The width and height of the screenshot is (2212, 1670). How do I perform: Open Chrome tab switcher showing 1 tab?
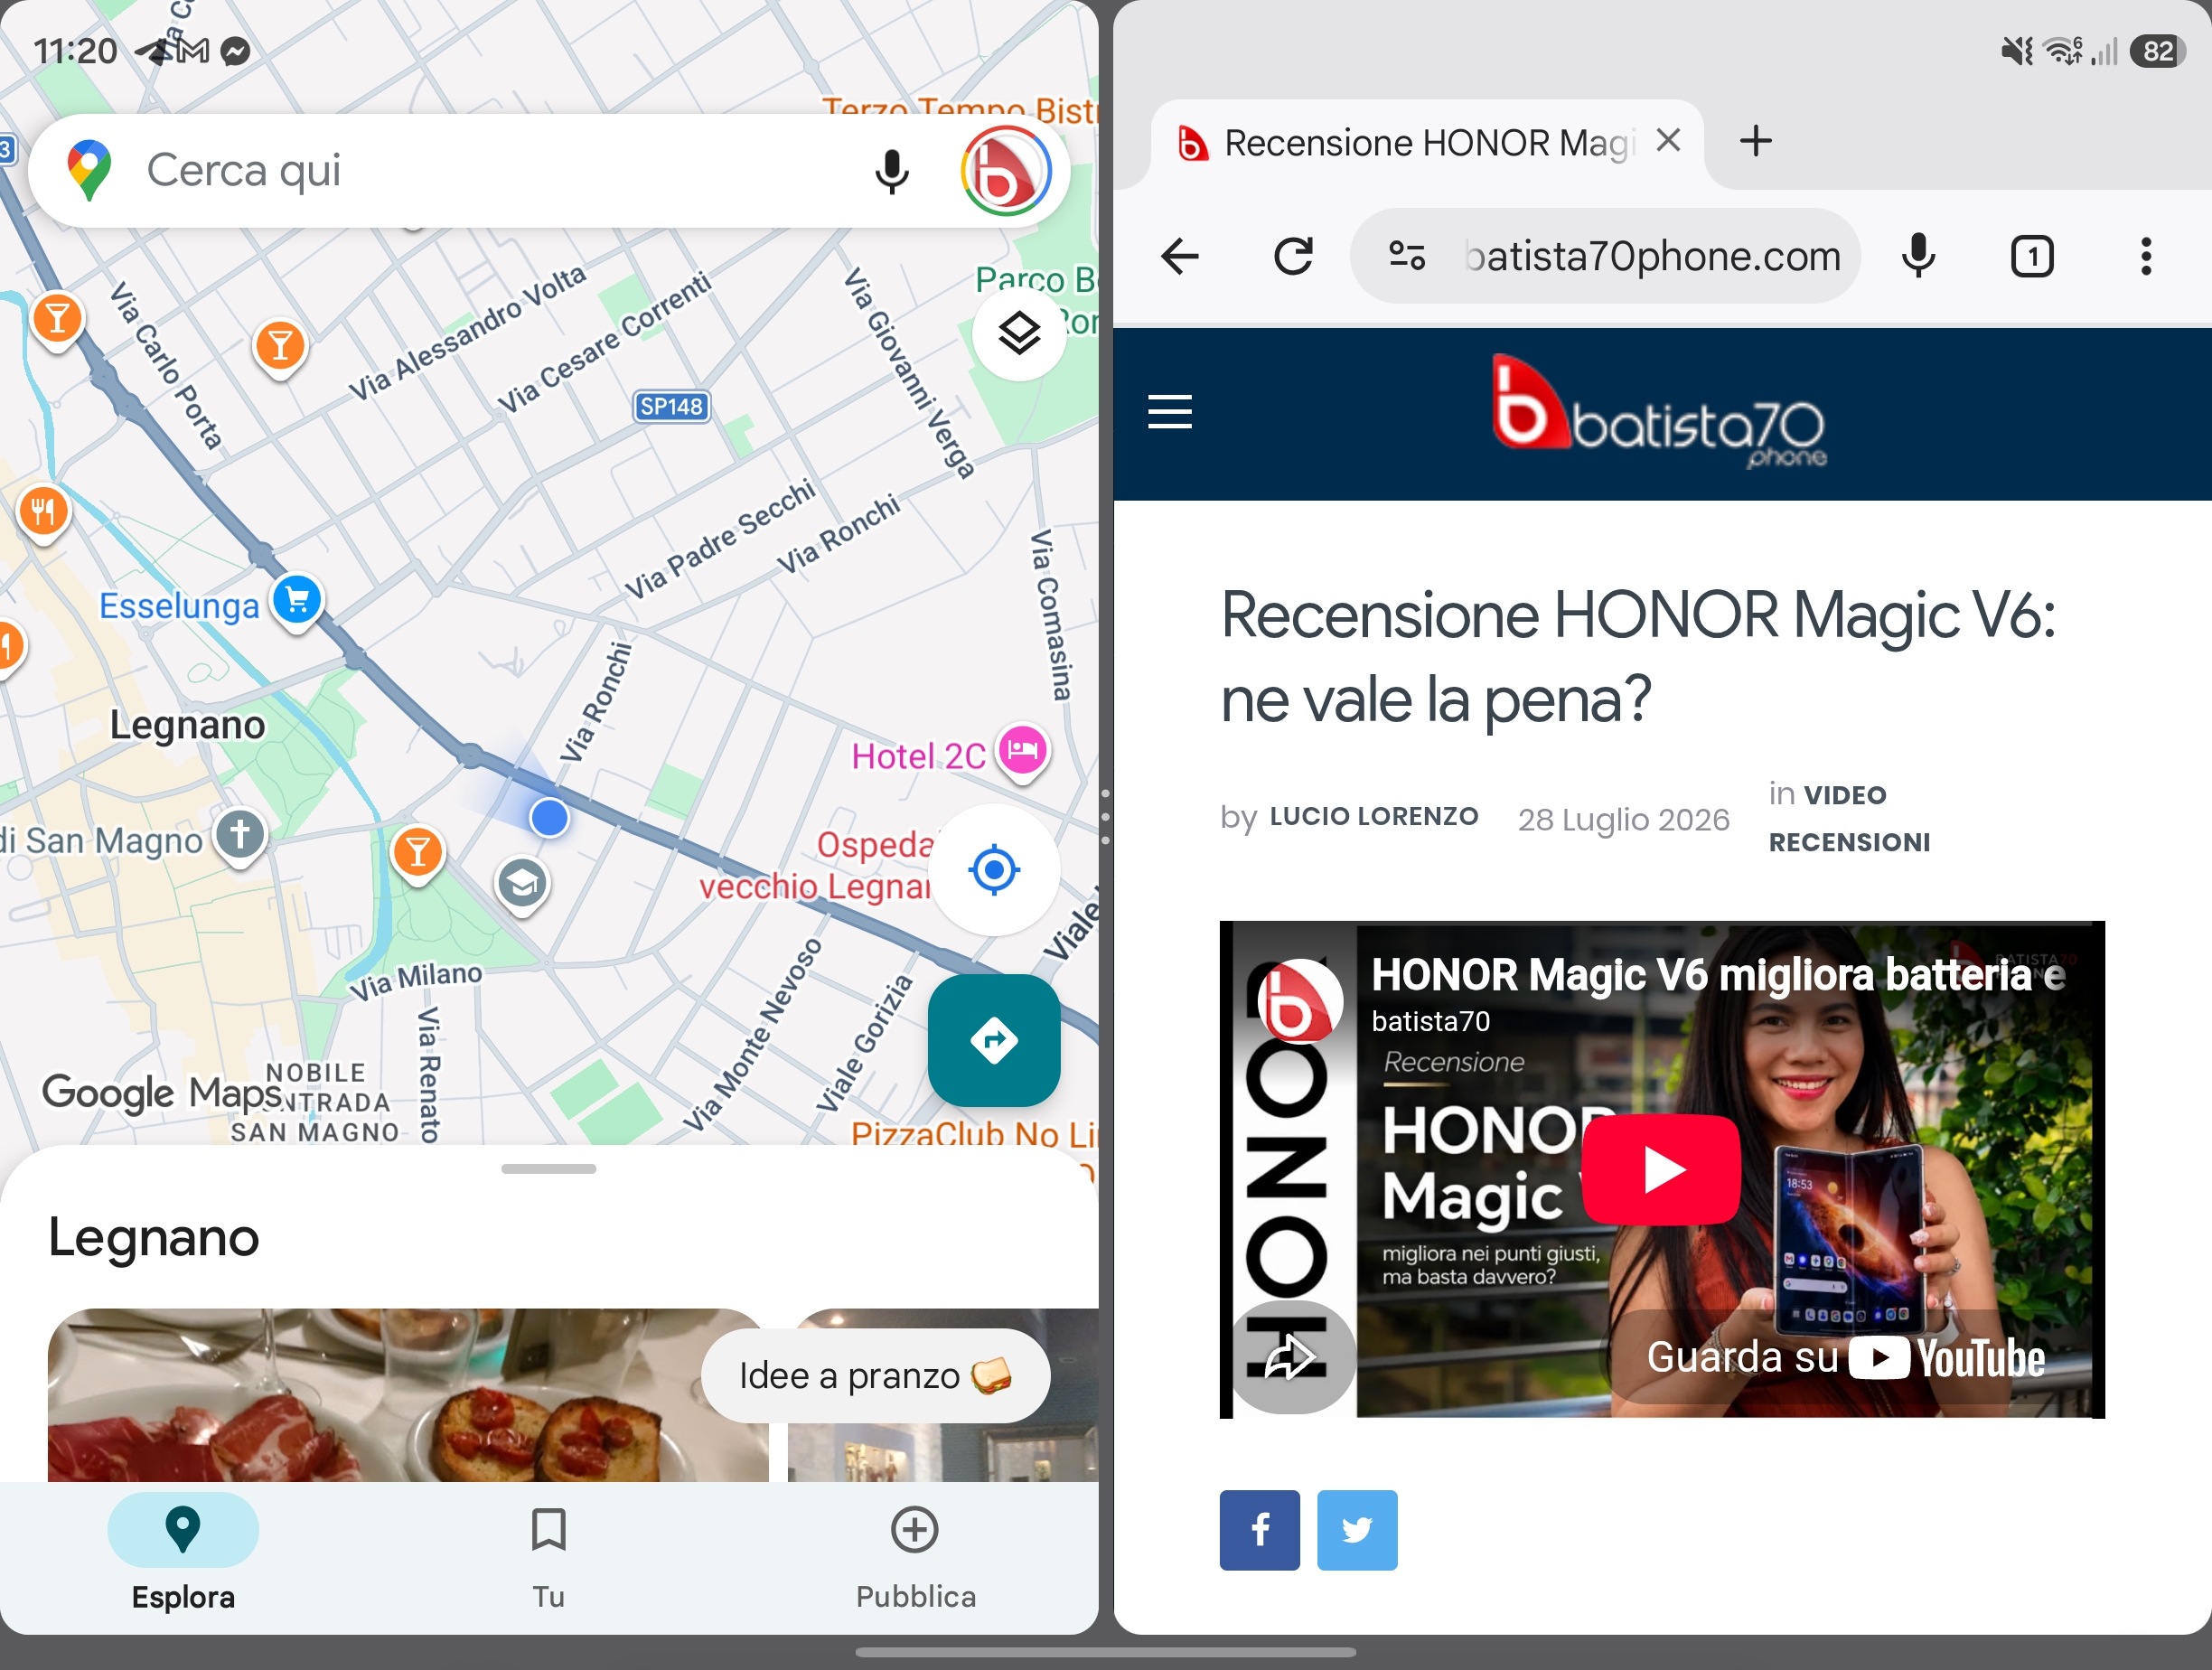coord(2032,257)
